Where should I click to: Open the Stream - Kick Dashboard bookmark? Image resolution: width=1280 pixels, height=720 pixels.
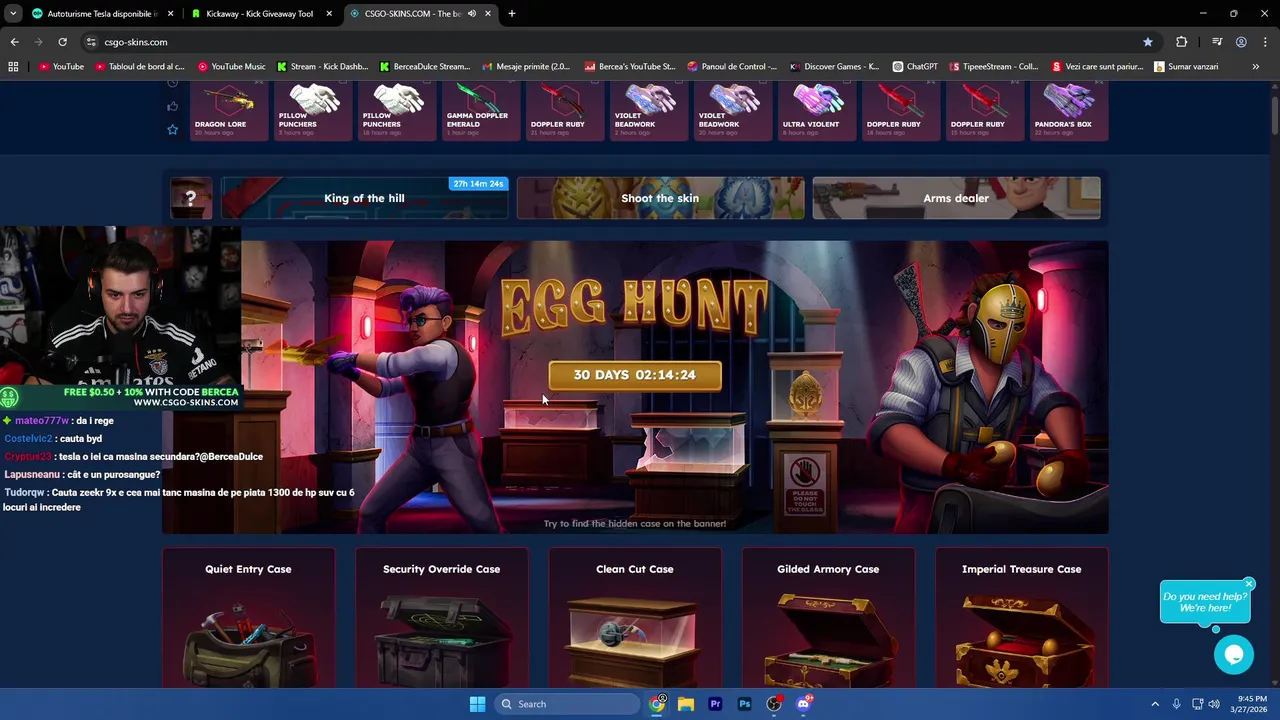click(x=323, y=67)
